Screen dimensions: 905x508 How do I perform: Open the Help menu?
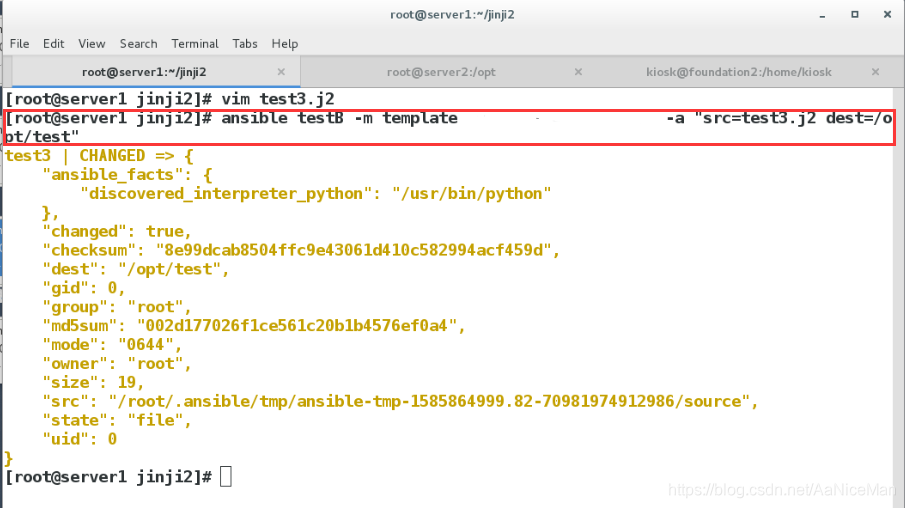(x=285, y=44)
